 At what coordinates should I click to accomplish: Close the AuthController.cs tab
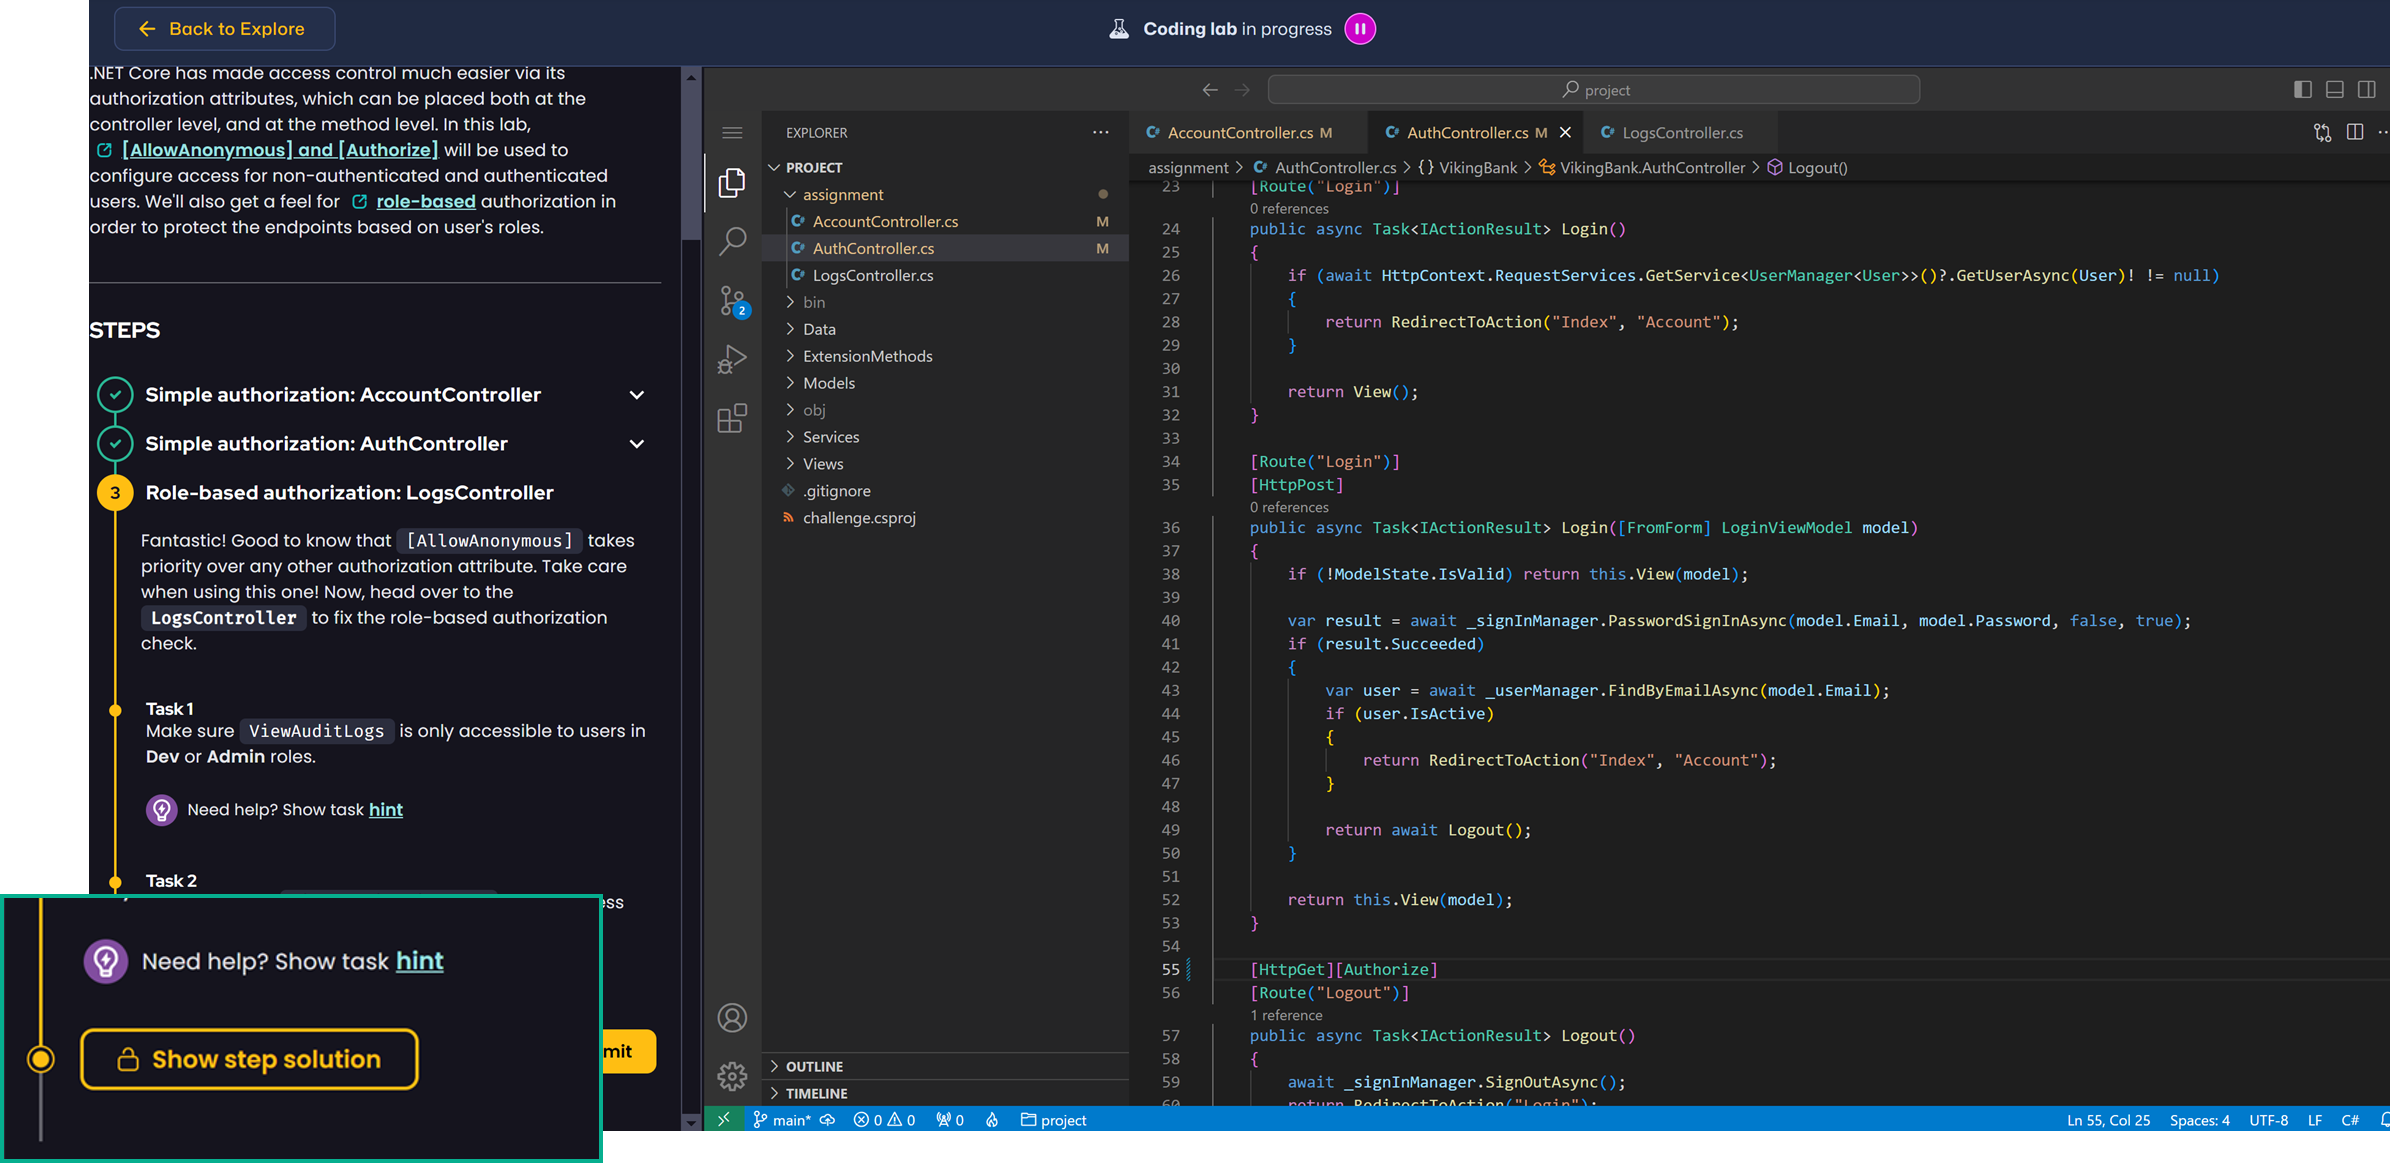(1566, 132)
